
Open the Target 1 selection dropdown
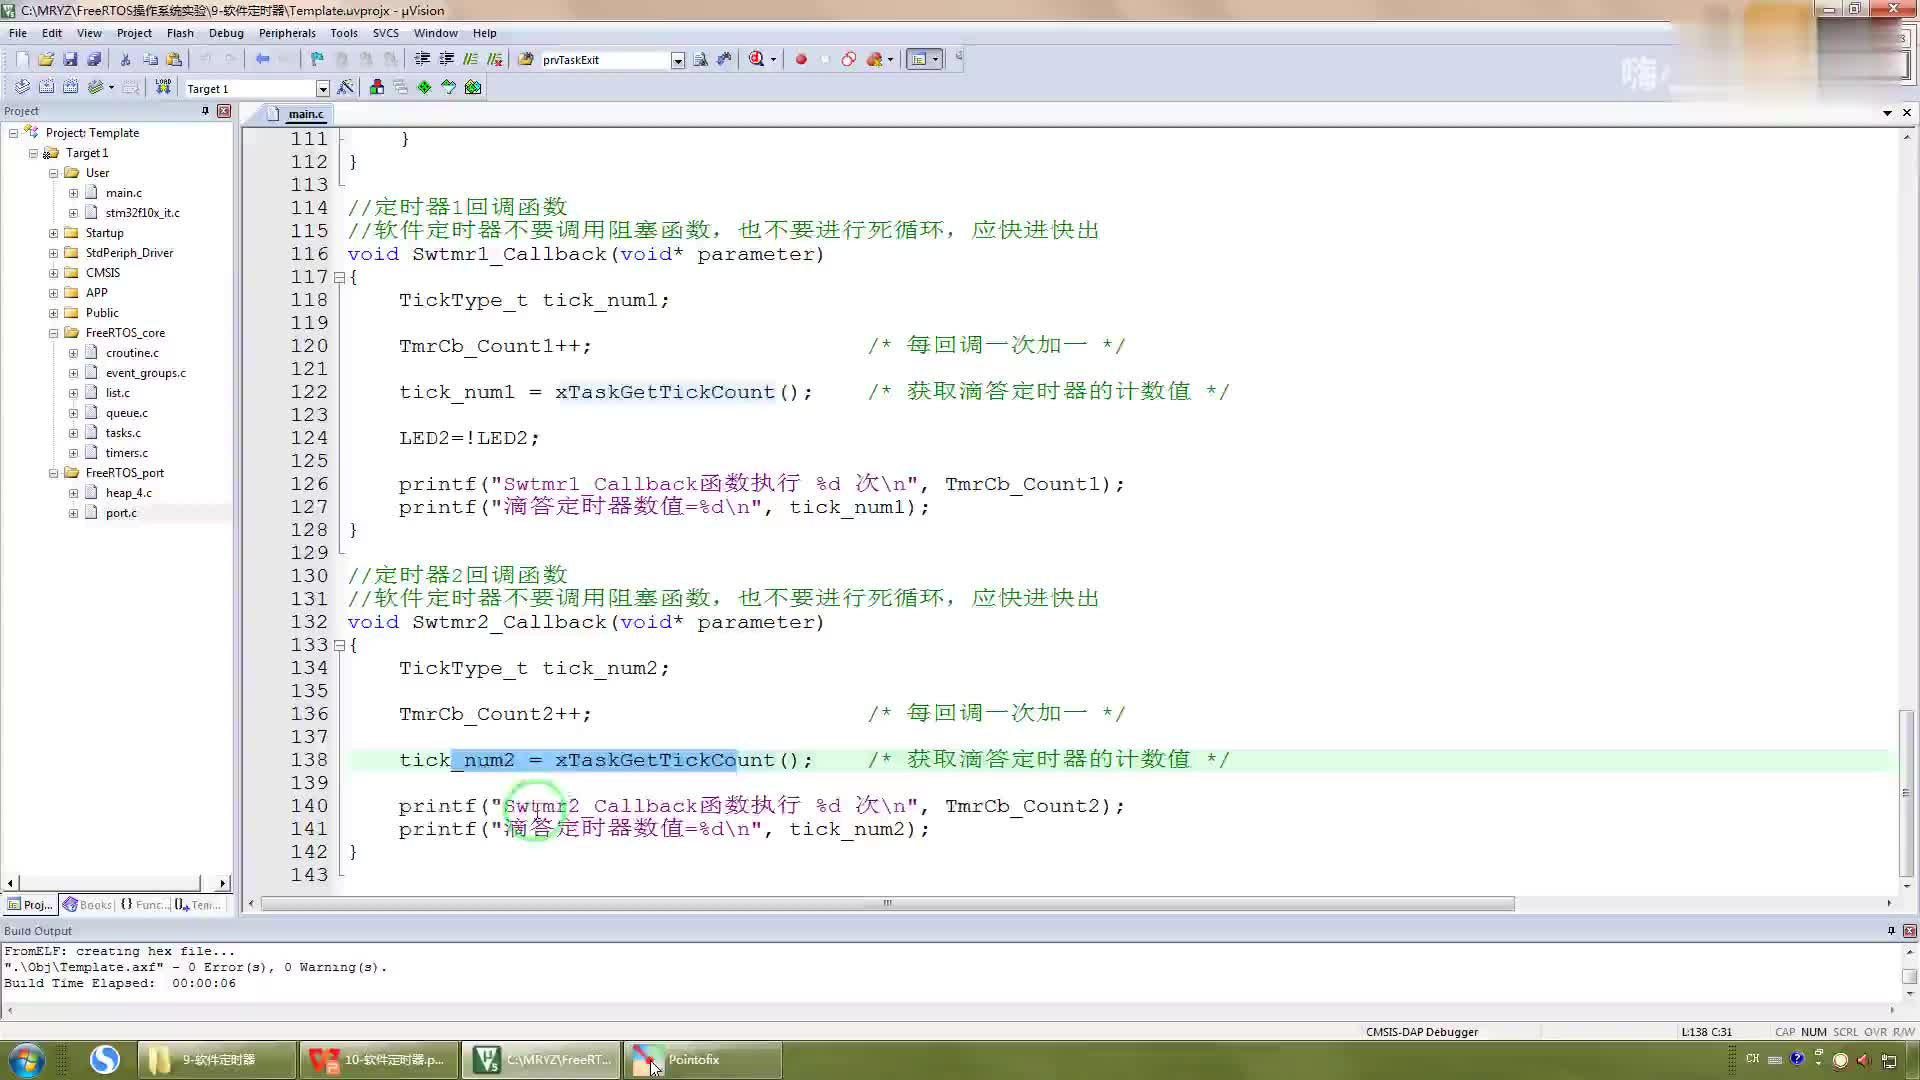tap(322, 88)
